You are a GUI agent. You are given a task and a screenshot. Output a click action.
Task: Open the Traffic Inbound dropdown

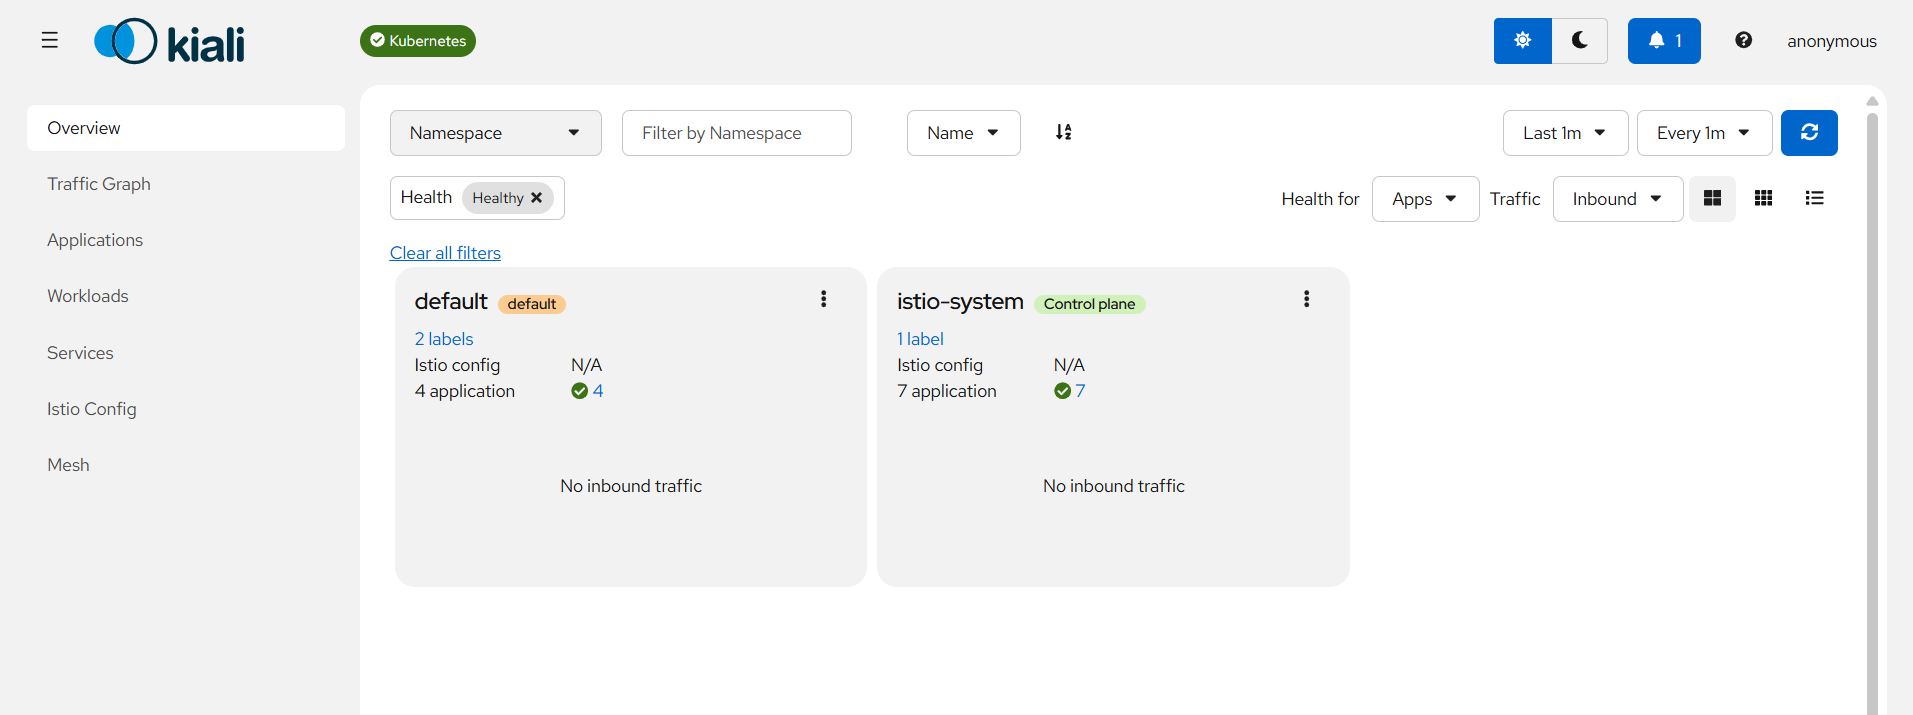pos(1618,199)
